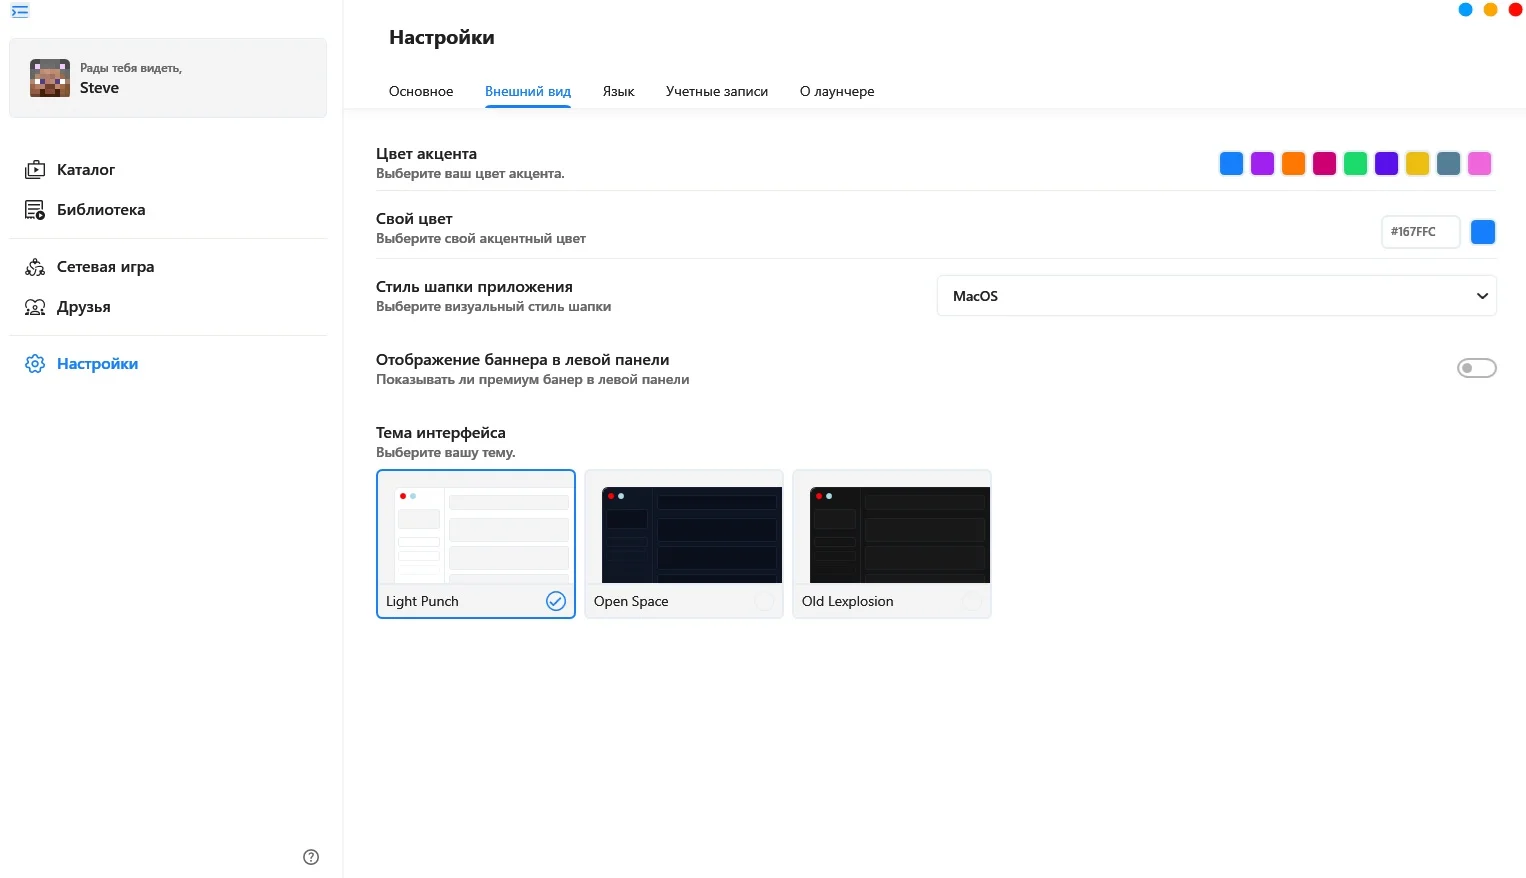Click the help question mark icon
1526x878 pixels.
pos(311,857)
